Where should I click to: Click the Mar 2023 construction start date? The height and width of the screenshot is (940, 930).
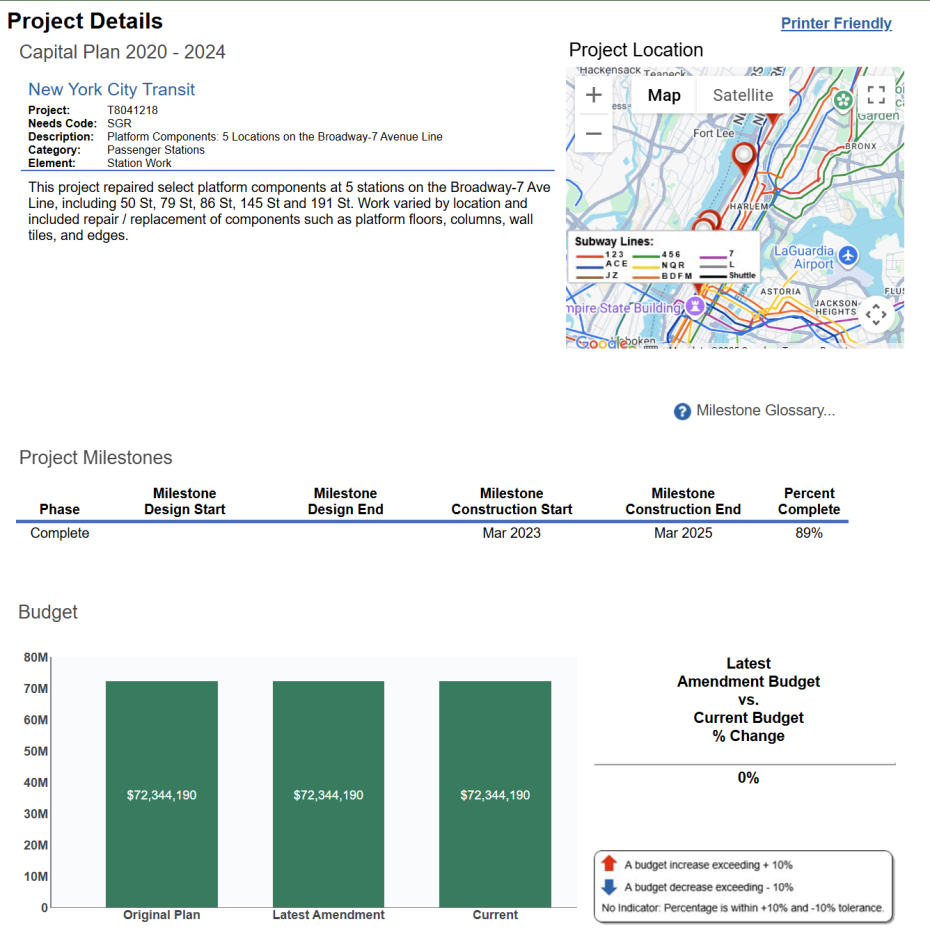pos(511,533)
